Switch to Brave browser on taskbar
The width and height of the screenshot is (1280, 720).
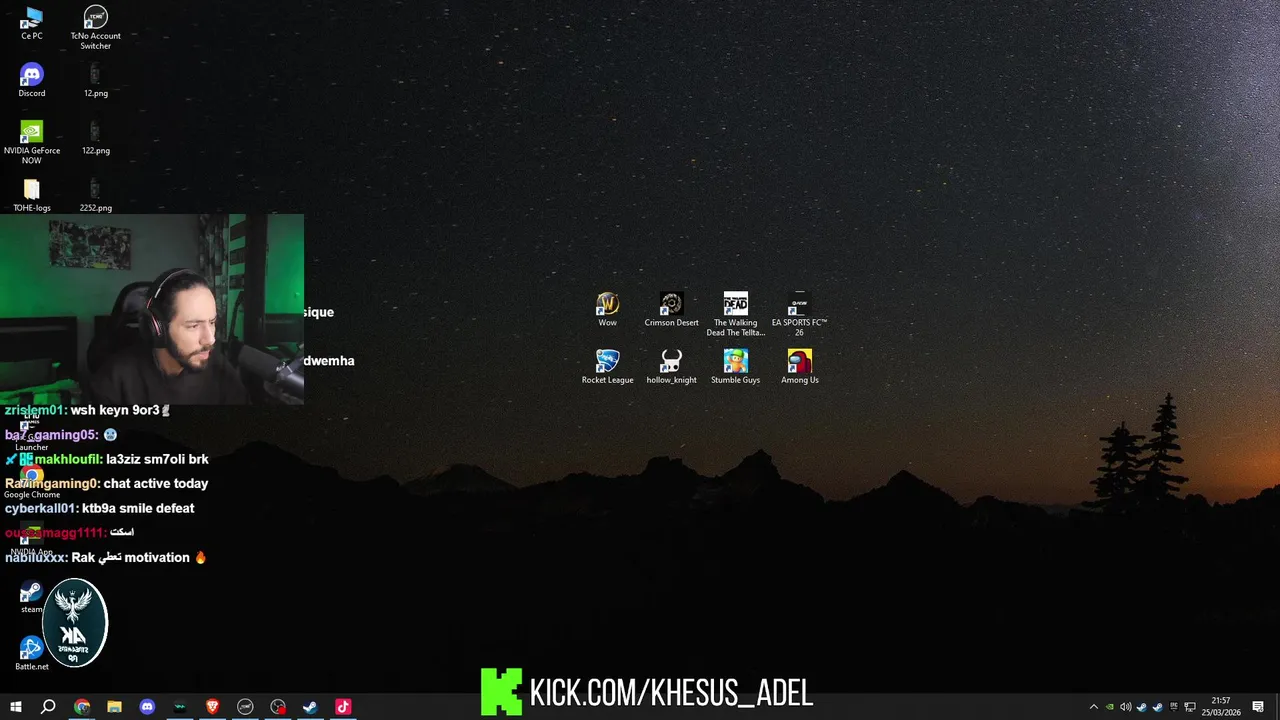point(212,707)
